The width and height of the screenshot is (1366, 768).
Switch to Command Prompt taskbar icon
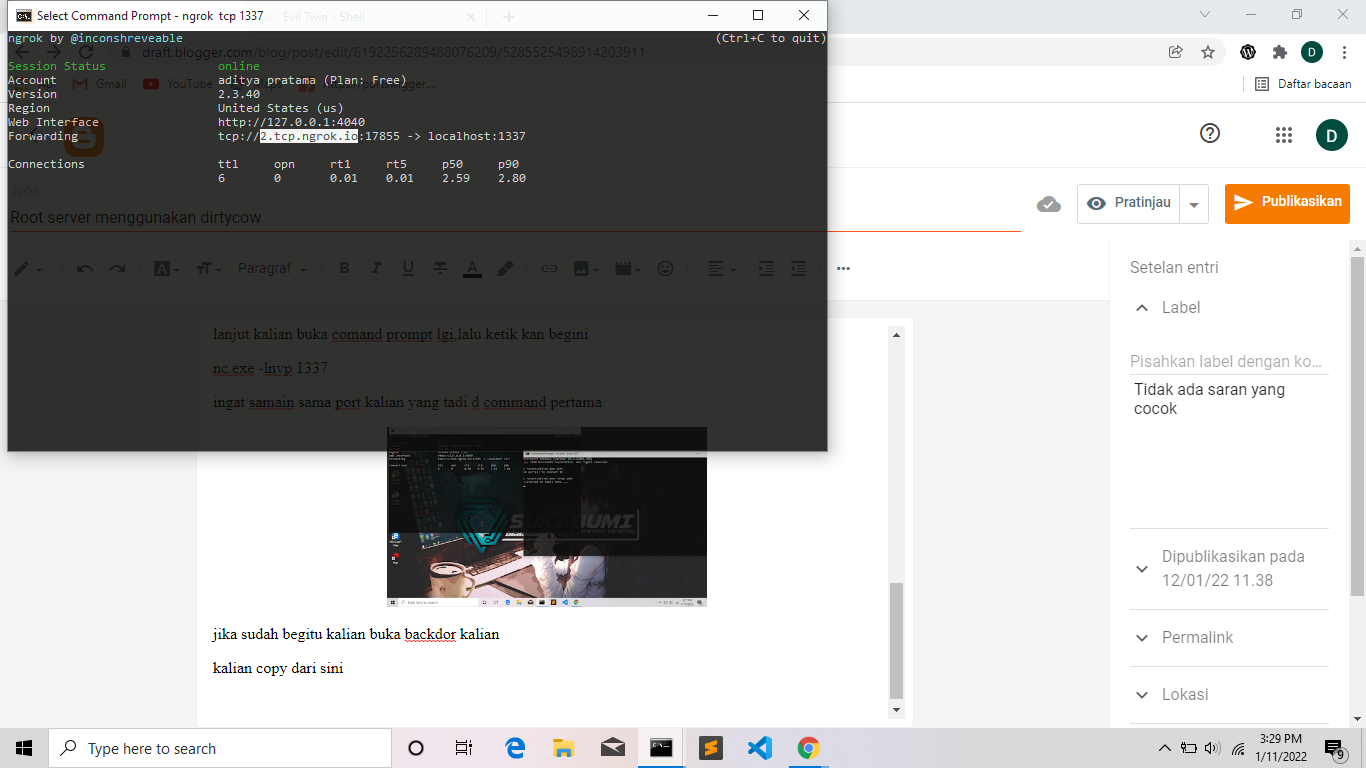coord(661,748)
